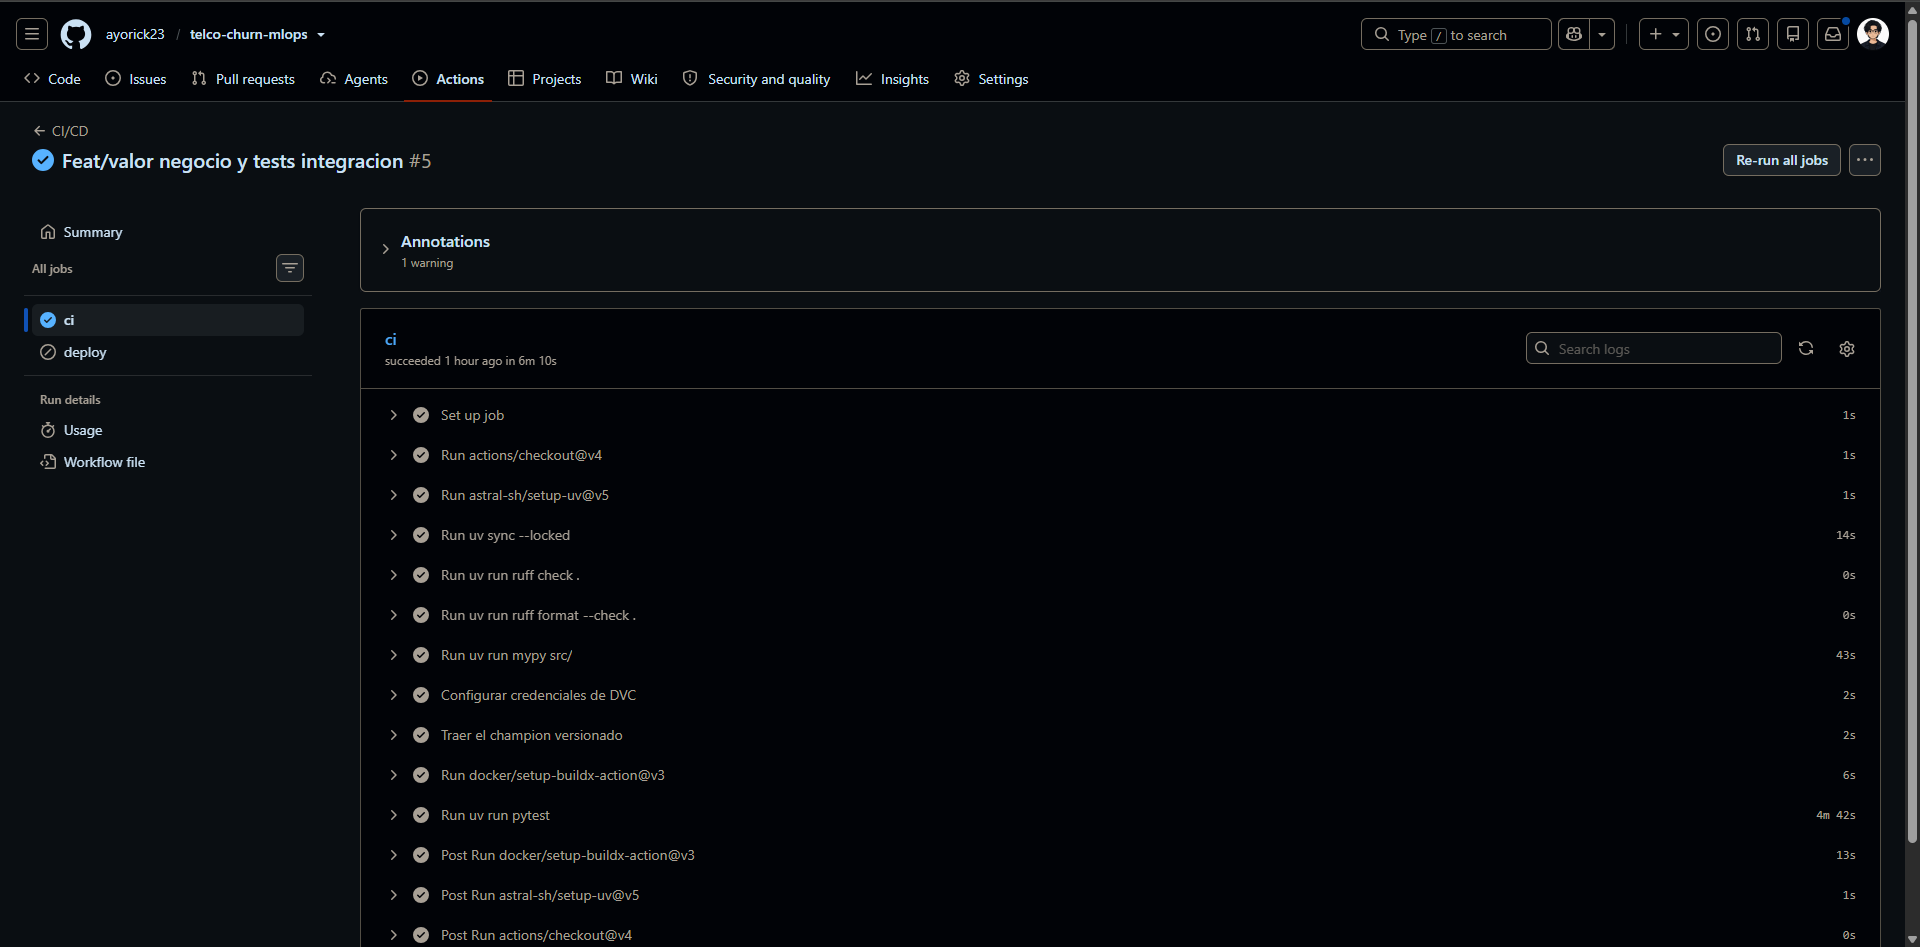The height and width of the screenshot is (947, 1920).
Task: Open the Security and quality tab
Action: (756, 79)
